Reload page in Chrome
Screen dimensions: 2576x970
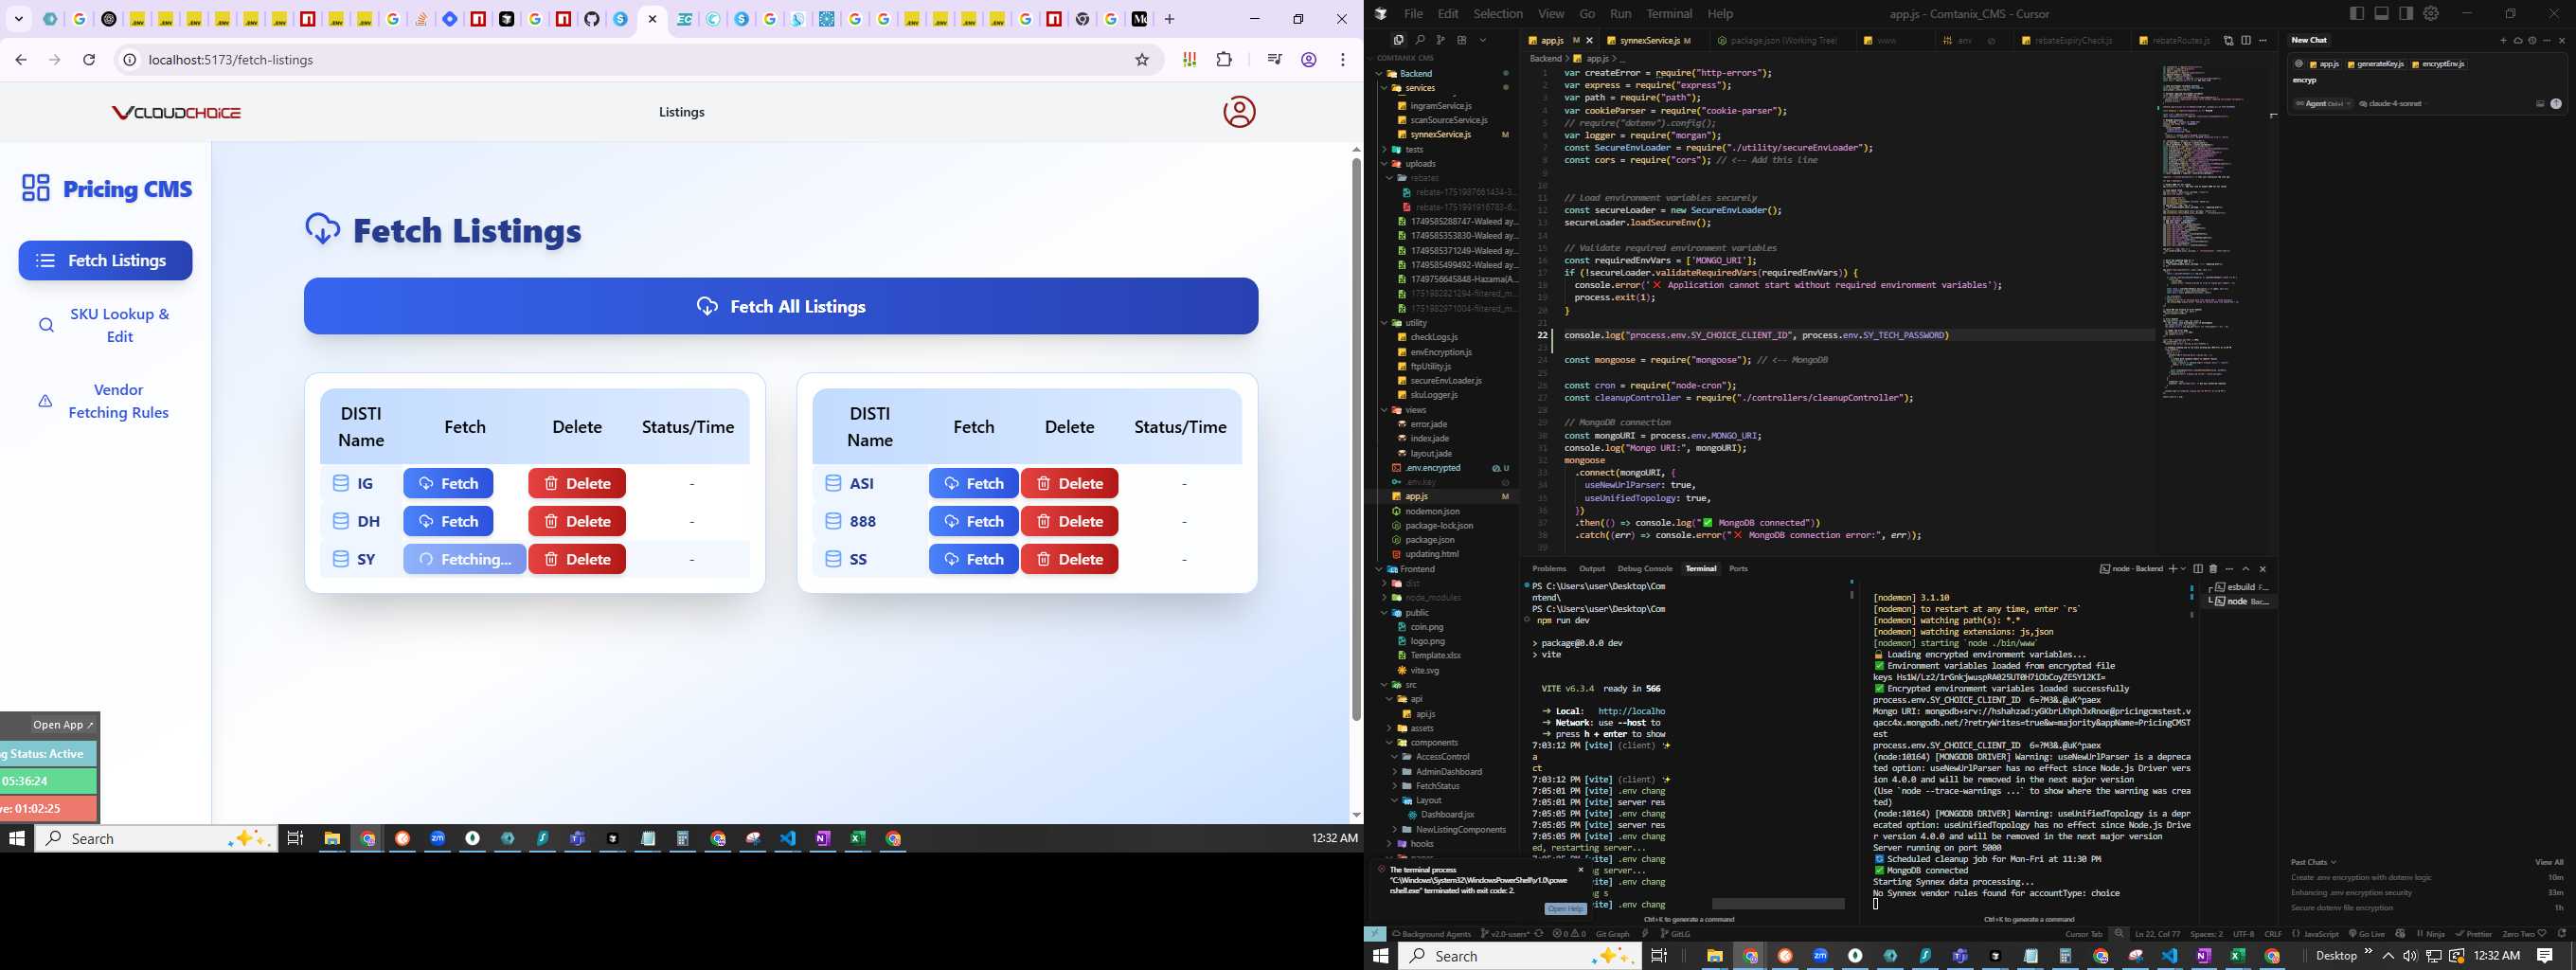tap(89, 60)
